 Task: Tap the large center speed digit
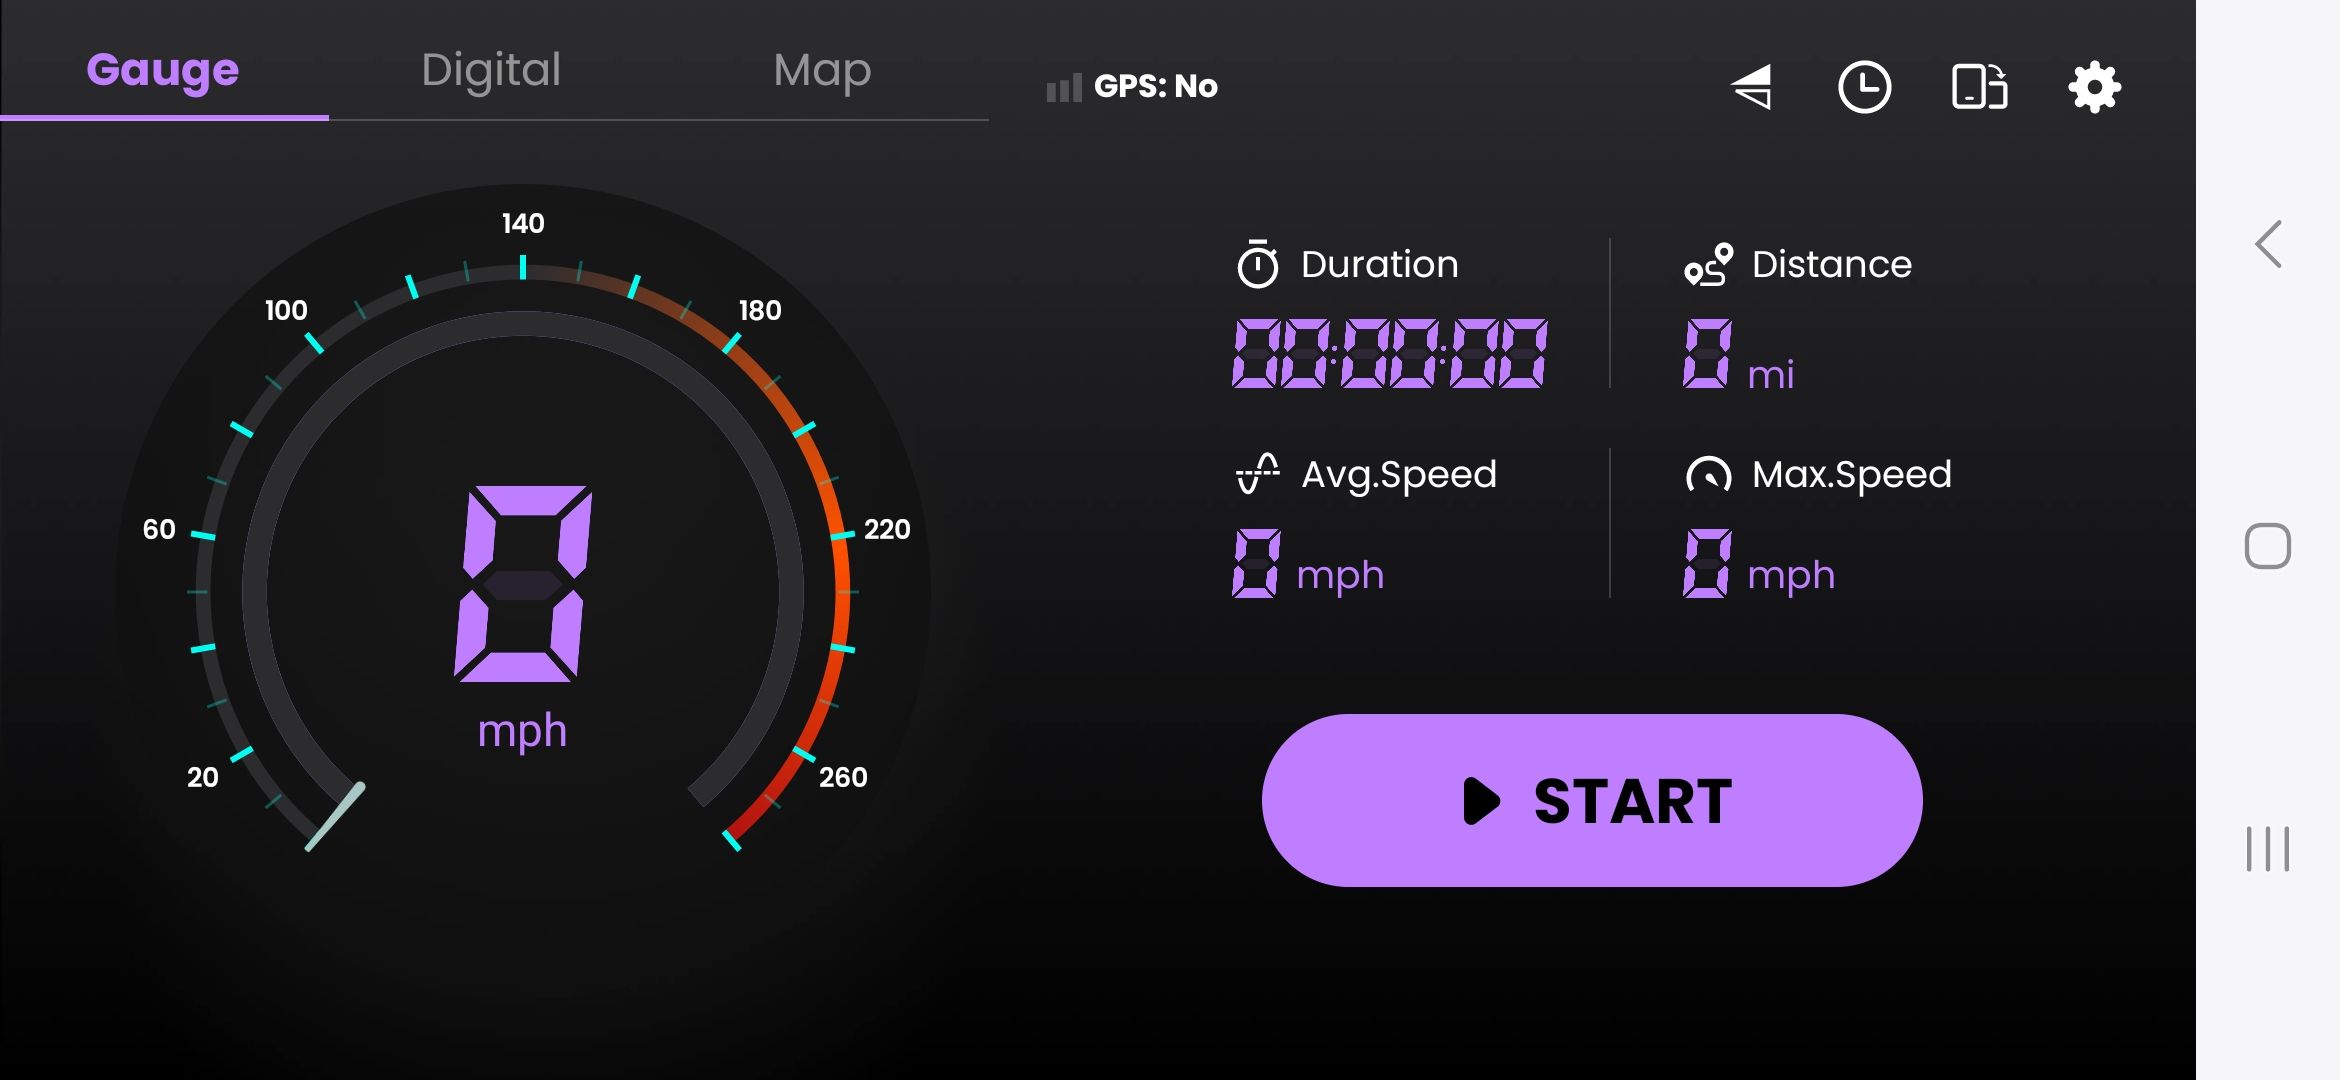click(x=522, y=584)
